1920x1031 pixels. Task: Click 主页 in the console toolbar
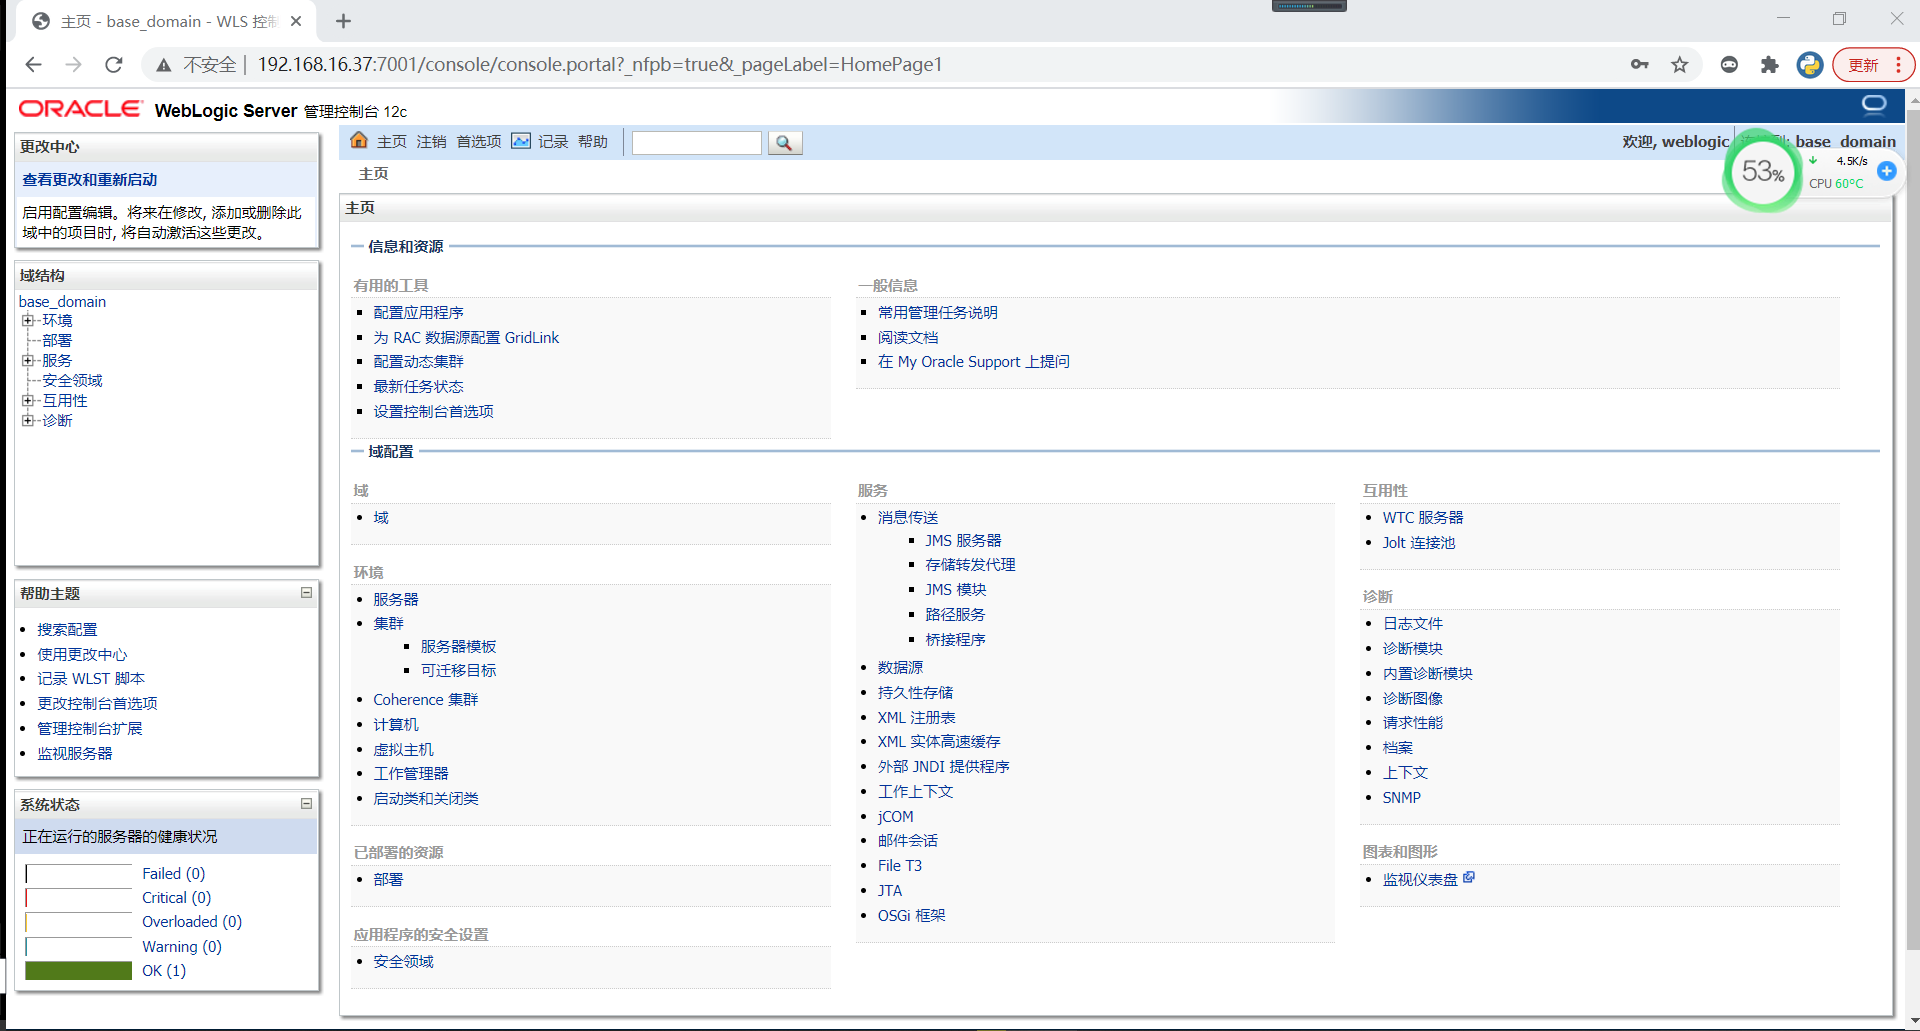pyautogui.click(x=392, y=142)
